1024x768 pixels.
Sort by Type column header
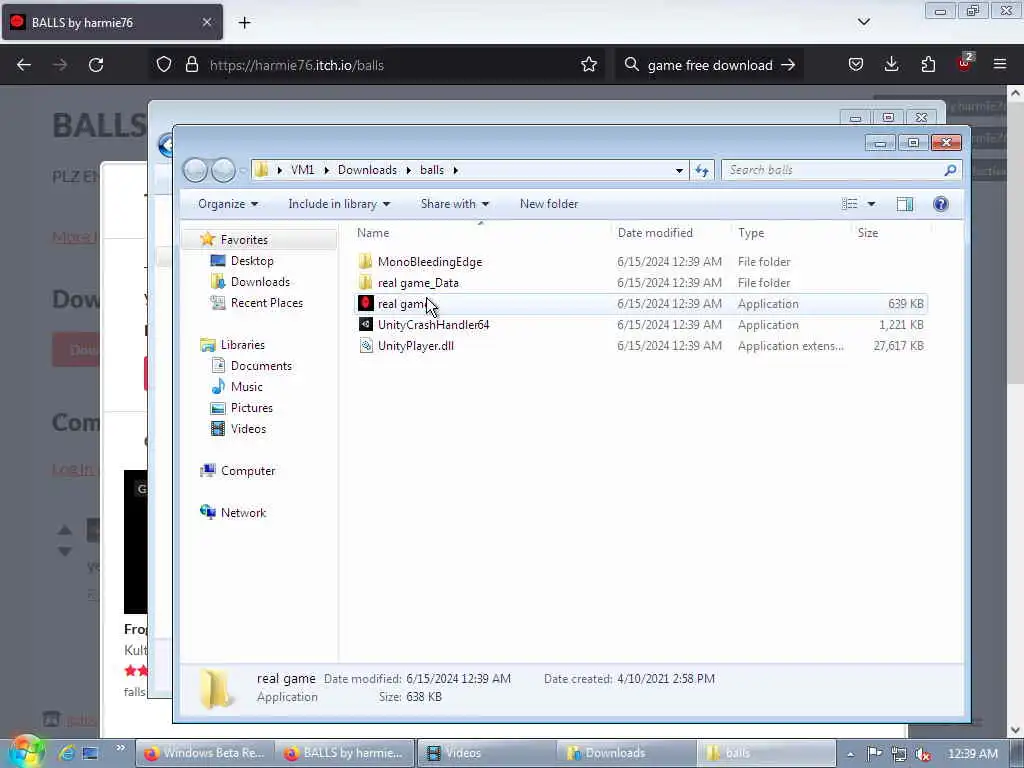(x=751, y=233)
